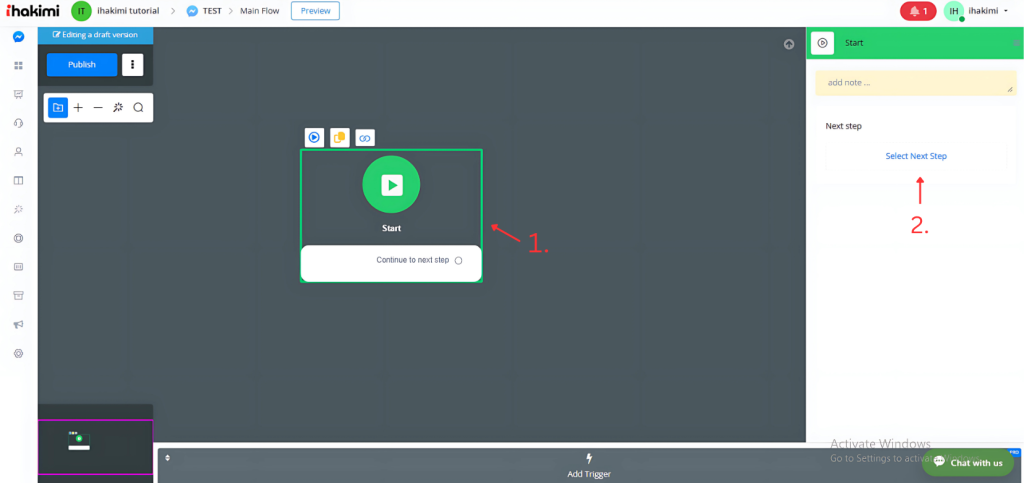Click the blue play icon above Start step
Viewport: 1024px width, 483px height.
(314, 138)
